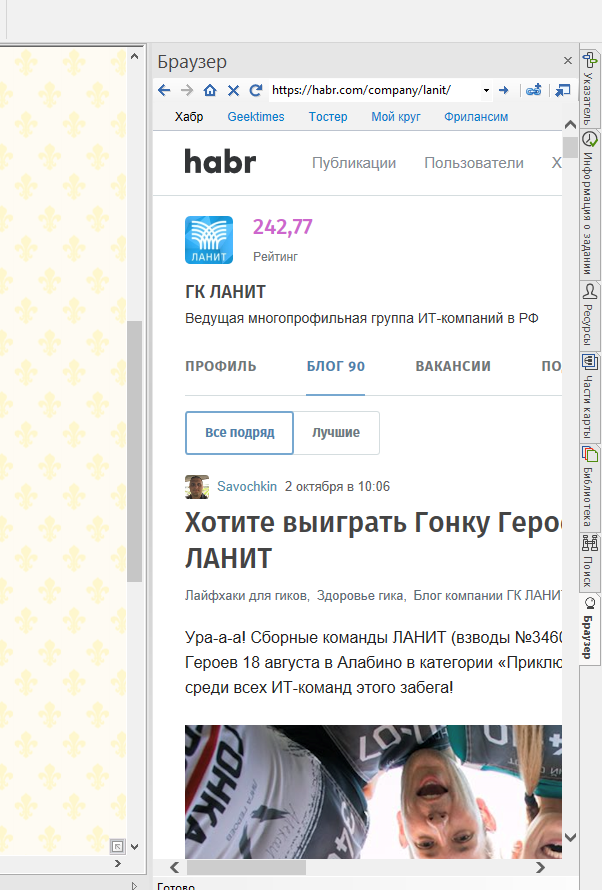Screen dimensions: 602x890
Task: Open the Хотите выиграть Гонку Героев article
Action: click(x=373, y=540)
